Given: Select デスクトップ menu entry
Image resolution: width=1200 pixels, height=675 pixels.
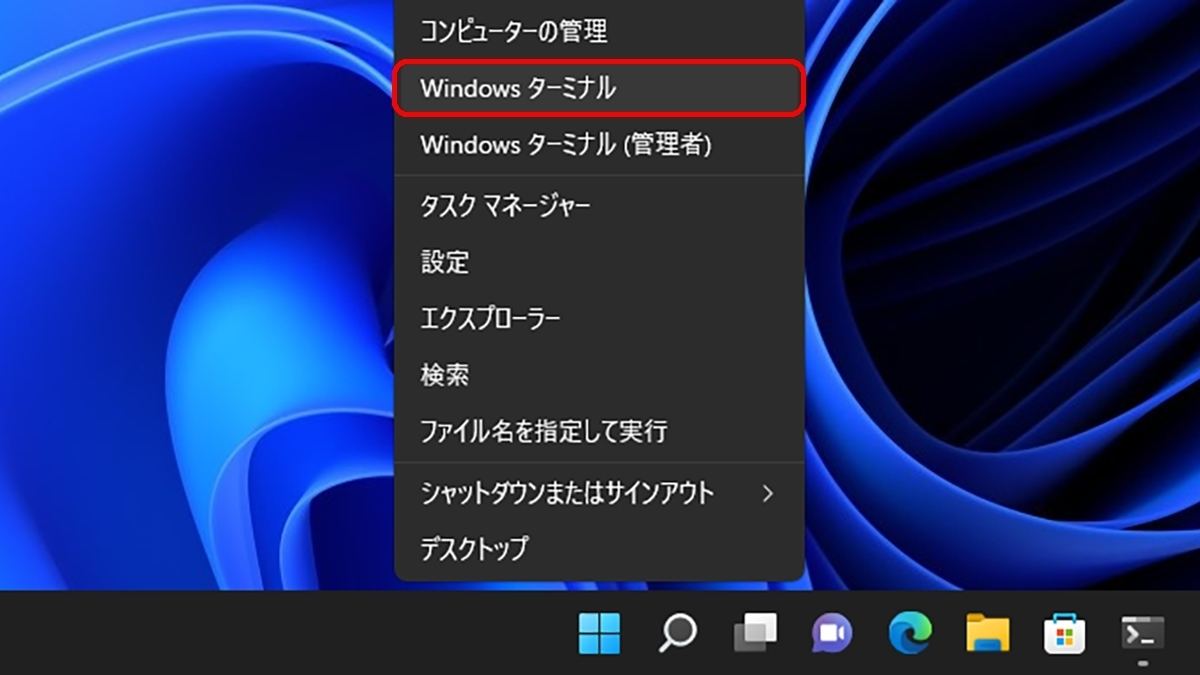Looking at the screenshot, I should click(x=600, y=549).
